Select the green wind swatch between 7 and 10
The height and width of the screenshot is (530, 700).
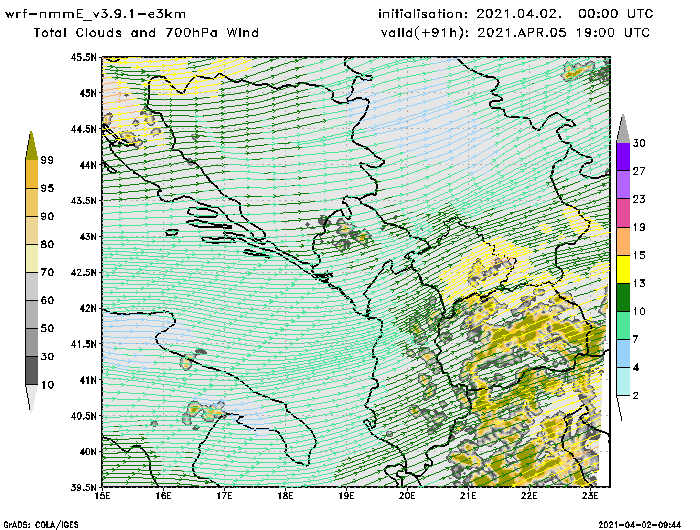(623, 326)
